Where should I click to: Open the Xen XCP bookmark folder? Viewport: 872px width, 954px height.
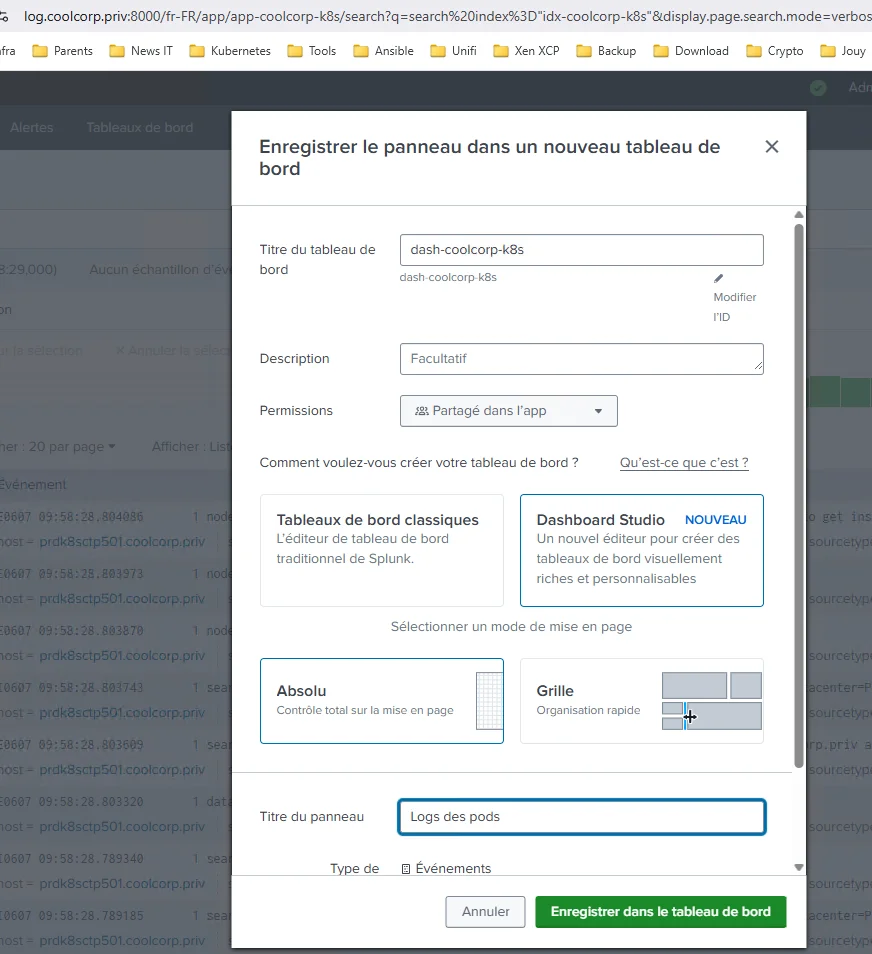526,51
